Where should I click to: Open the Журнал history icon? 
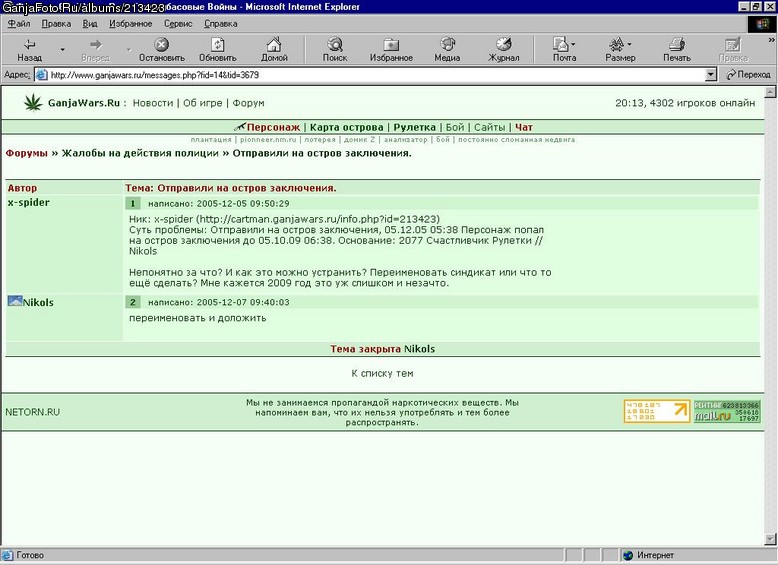pos(503,44)
